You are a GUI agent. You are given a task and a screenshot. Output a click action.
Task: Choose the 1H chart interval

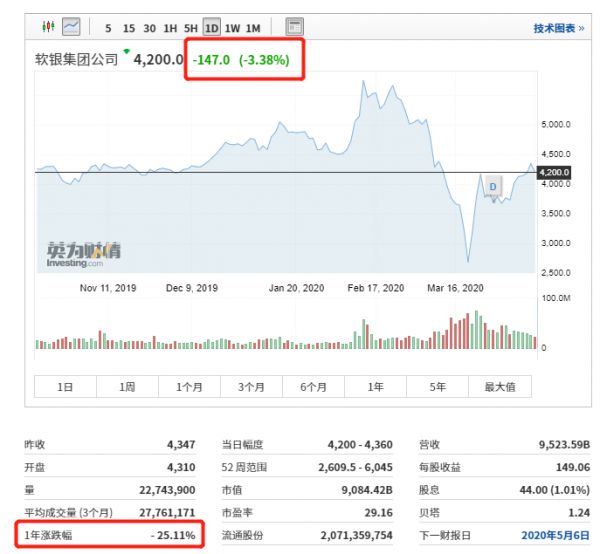[170, 28]
